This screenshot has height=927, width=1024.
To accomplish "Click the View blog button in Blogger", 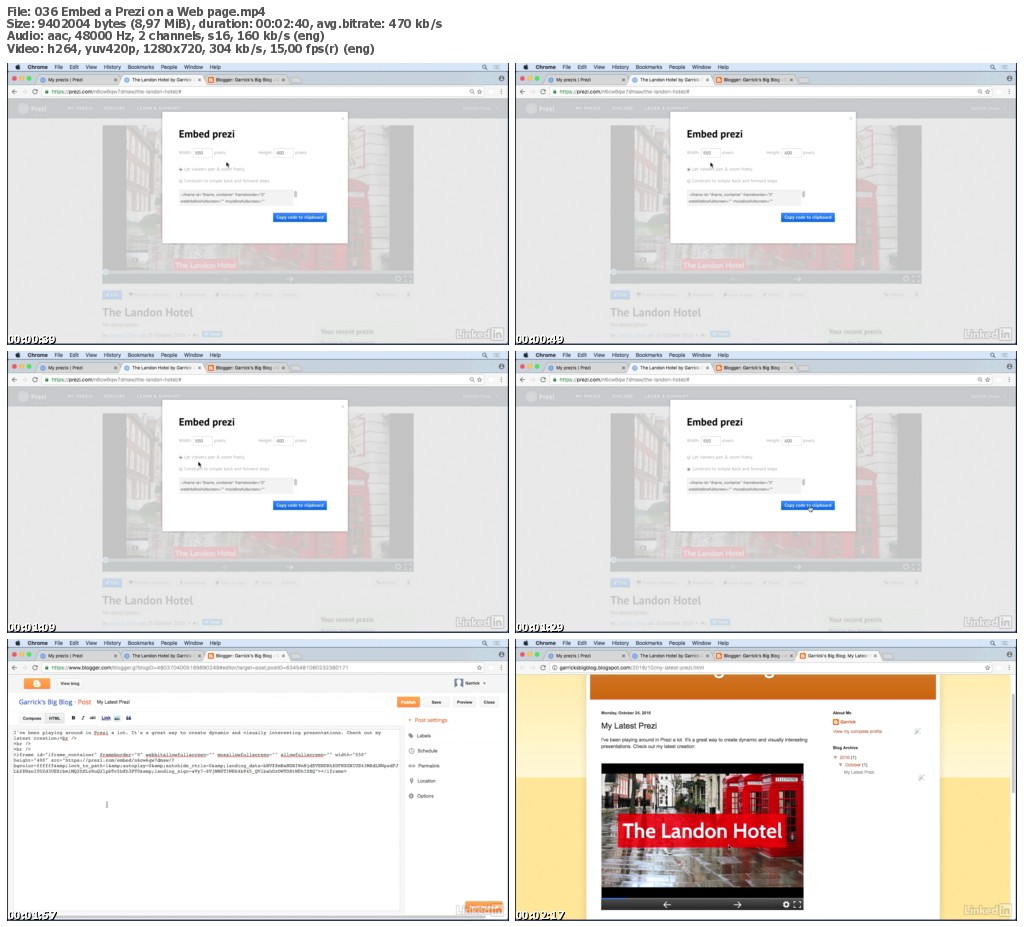I will tap(70, 683).
